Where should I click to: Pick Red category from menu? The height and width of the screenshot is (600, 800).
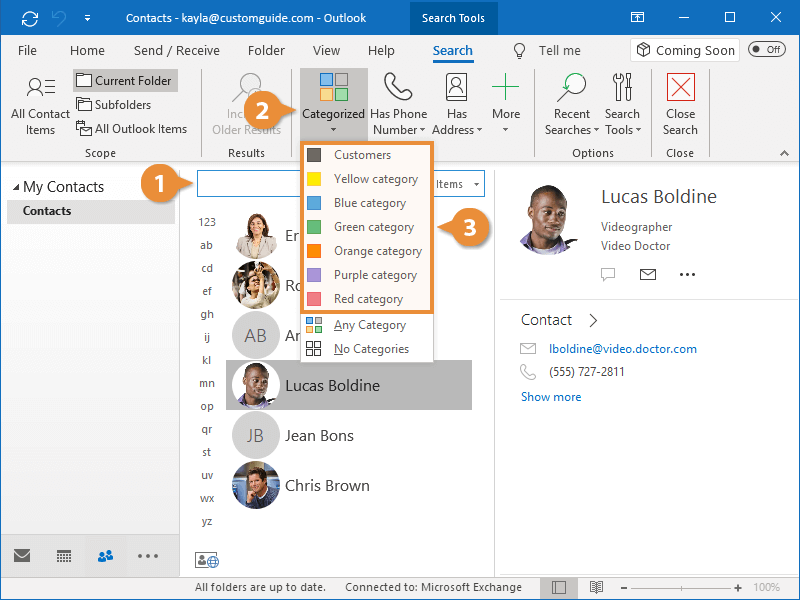[367, 298]
